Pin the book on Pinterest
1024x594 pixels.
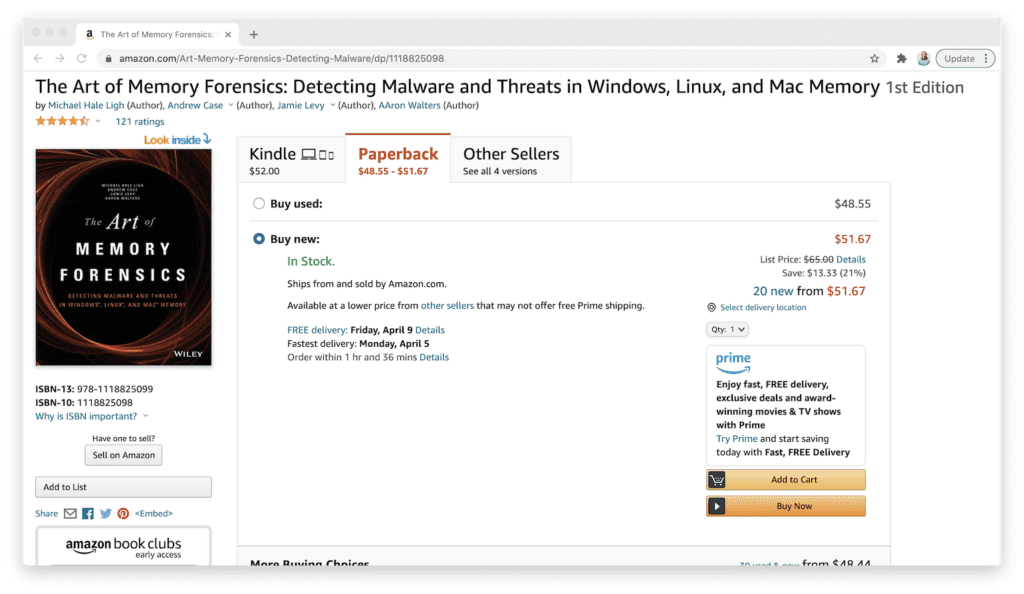click(123, 514)
